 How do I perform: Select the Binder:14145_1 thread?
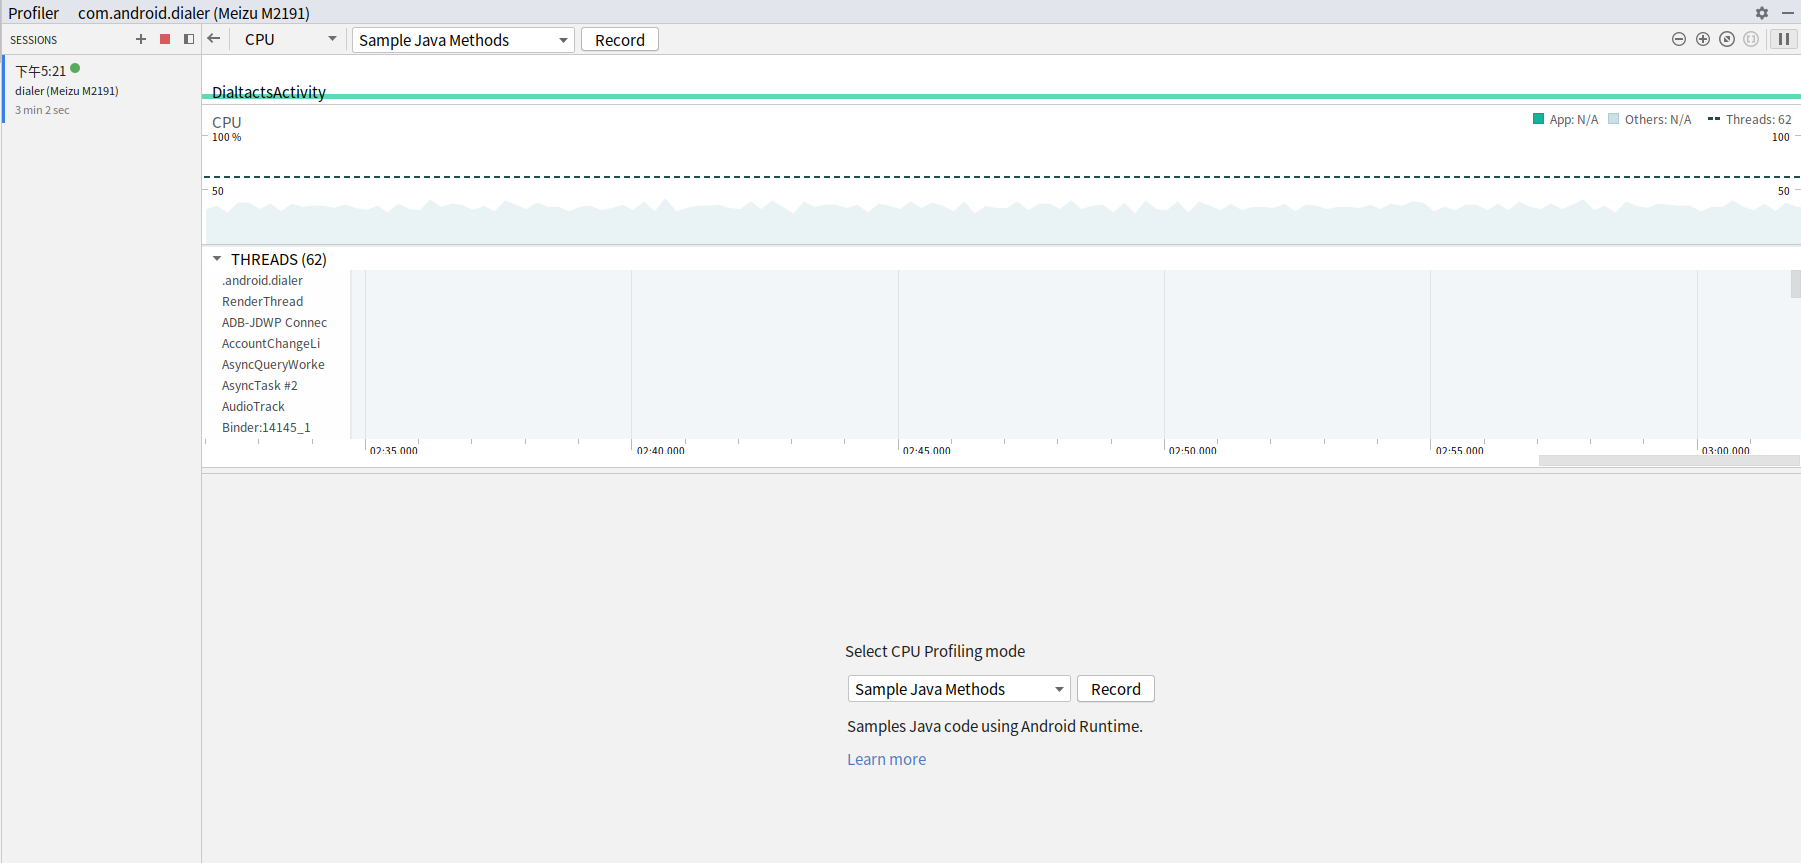coord(266,428)
